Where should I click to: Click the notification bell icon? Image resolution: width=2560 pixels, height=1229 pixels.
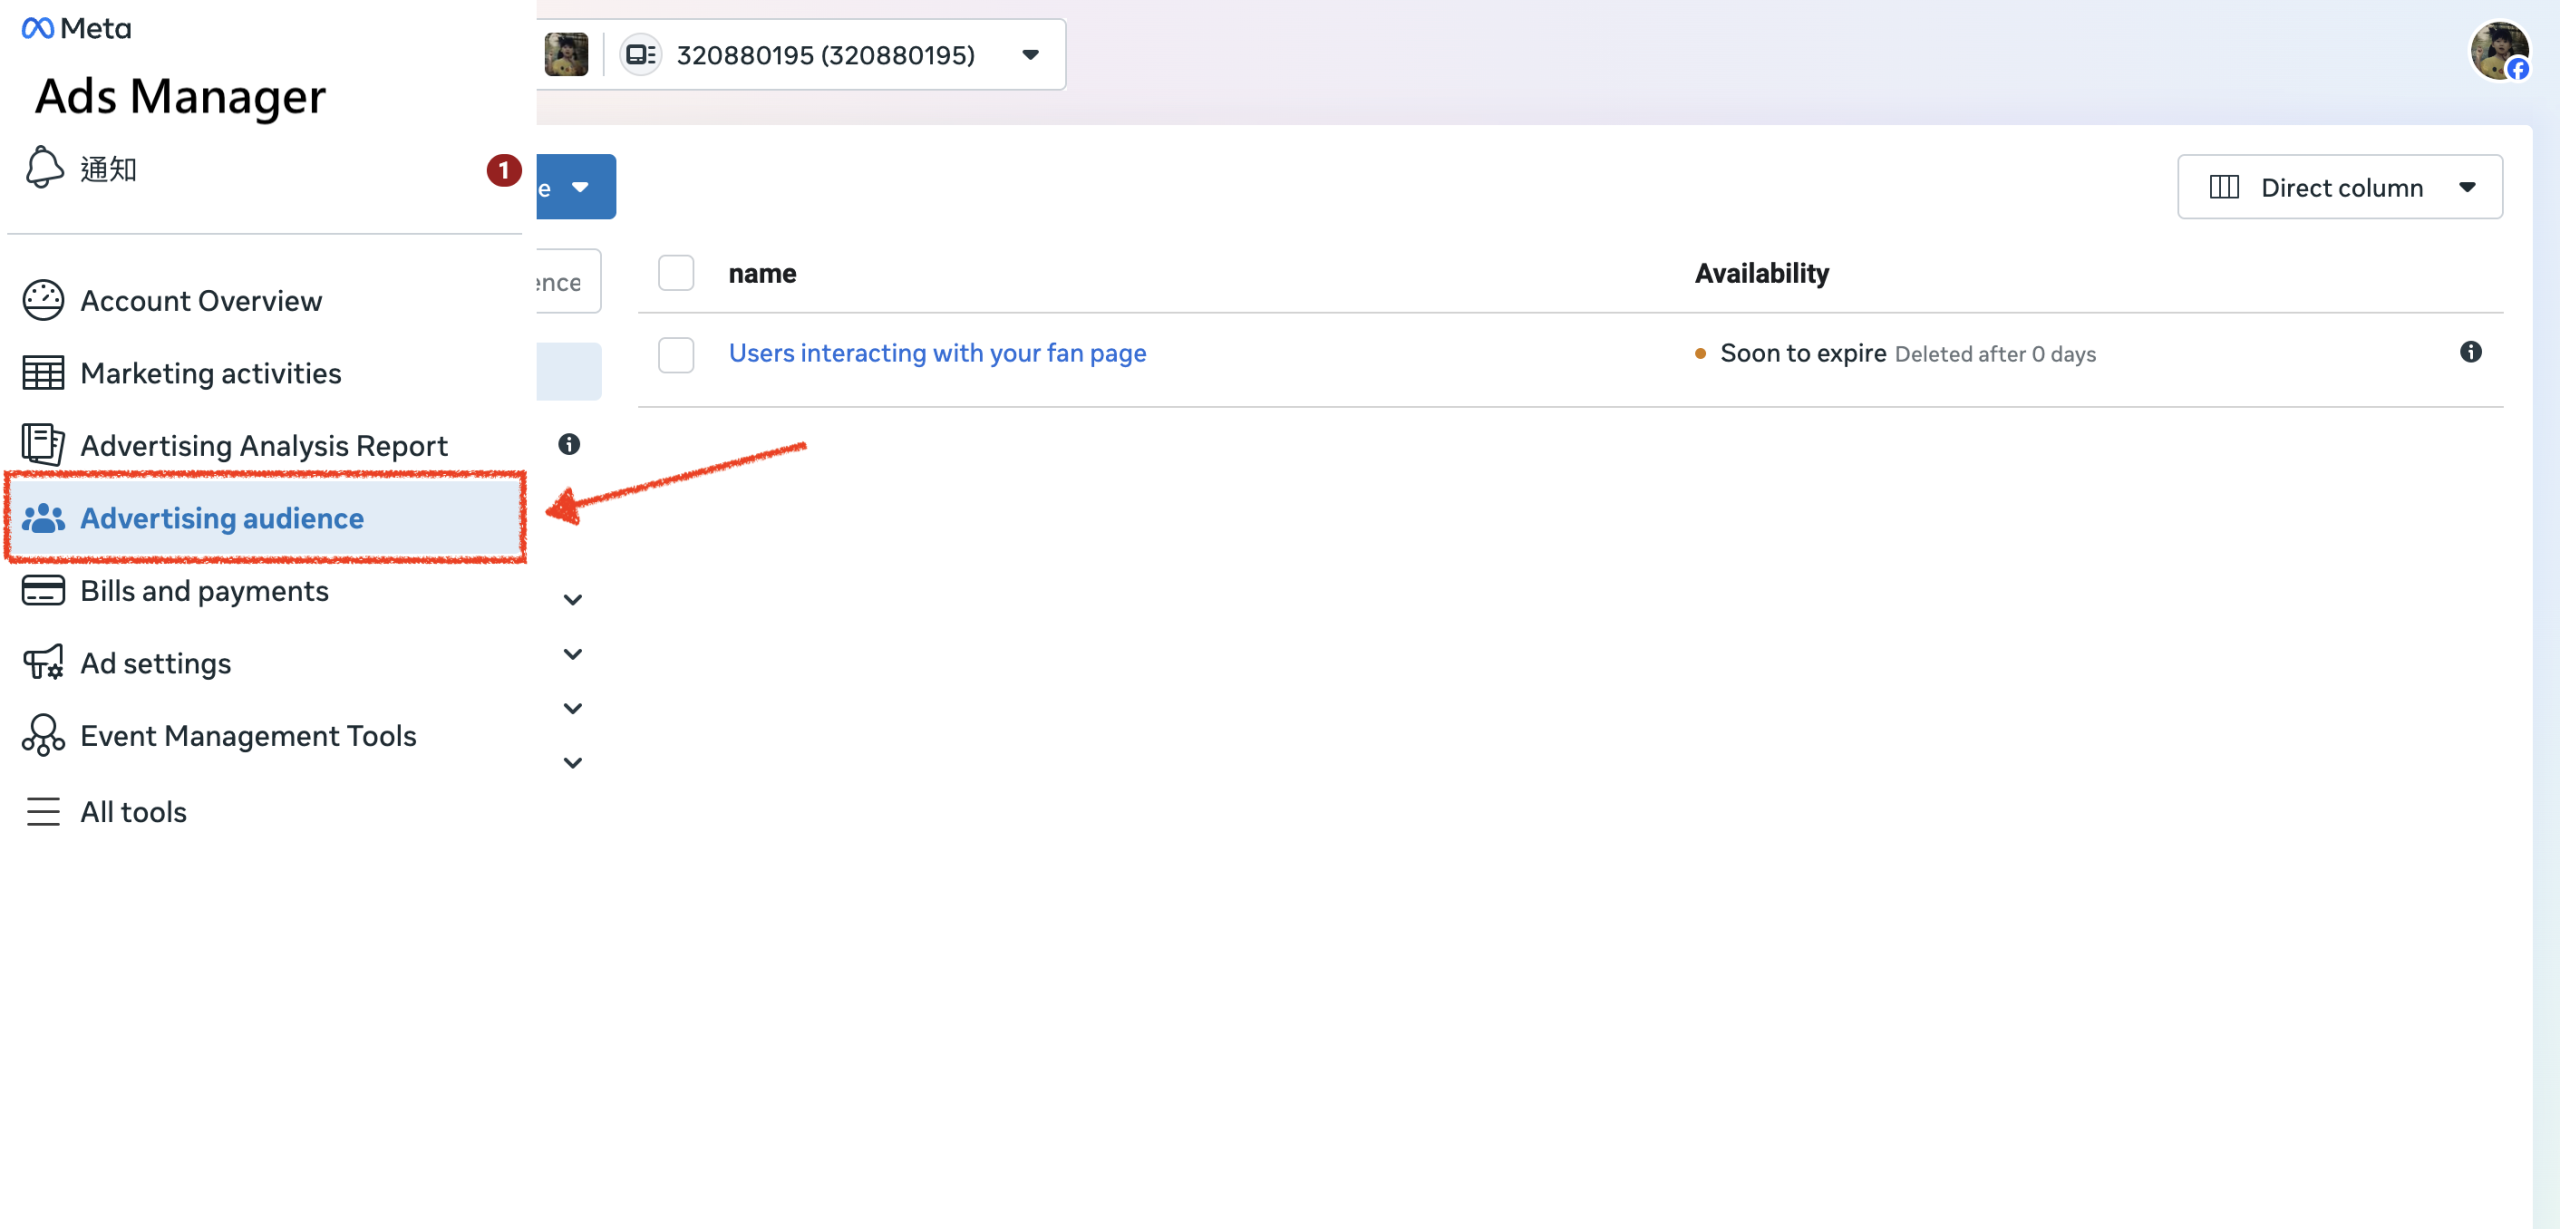point(44,168)
